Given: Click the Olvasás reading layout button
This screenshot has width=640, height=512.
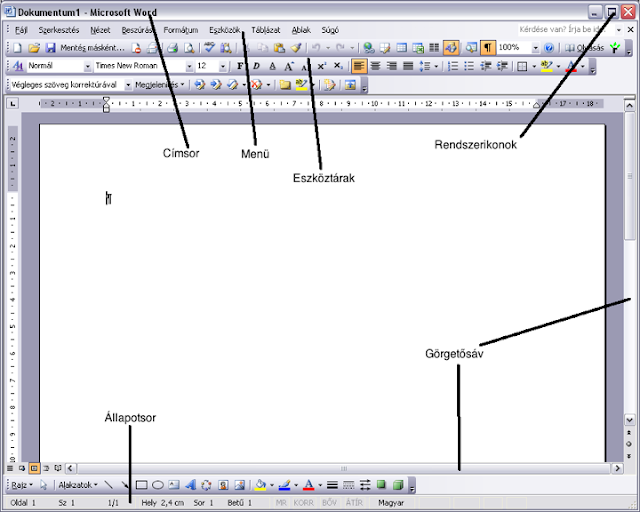Looking at the screenshot, I should pyautogui.click(x=584, y=48).
